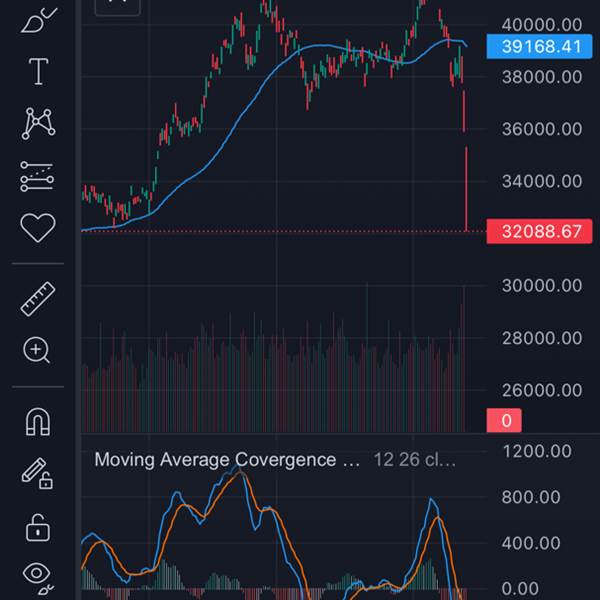Click the MACD settings text 12 26 cl...
The width and height of the screenshot is (600, 600).
pyautogui.click(x=414, y=460)
